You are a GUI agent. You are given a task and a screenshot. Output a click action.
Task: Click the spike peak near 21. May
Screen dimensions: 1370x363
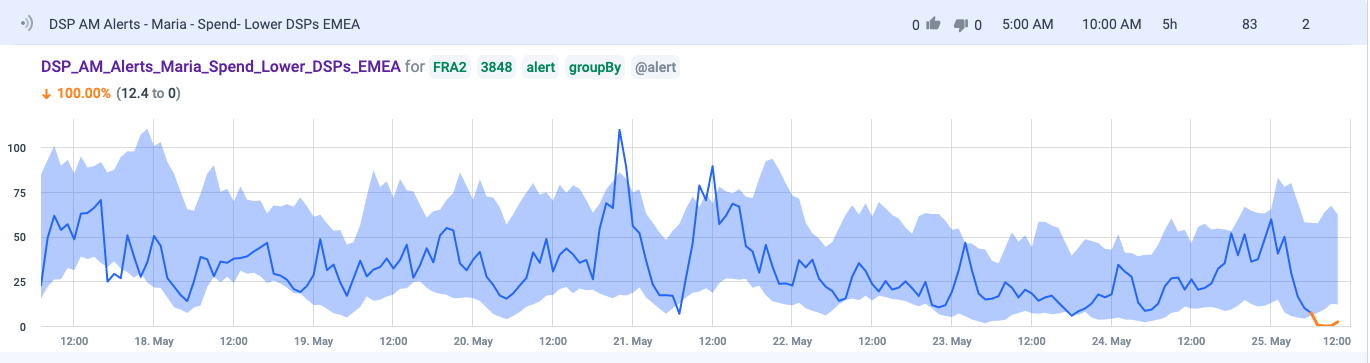click(x=620, y=130)
